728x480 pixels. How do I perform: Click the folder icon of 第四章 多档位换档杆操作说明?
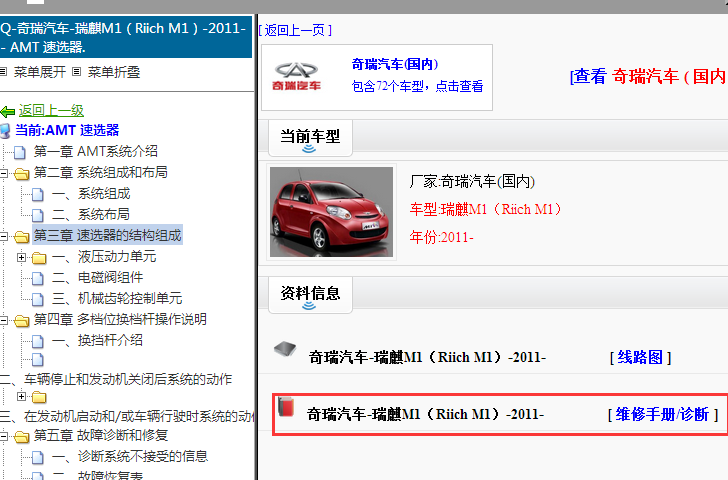21,320
